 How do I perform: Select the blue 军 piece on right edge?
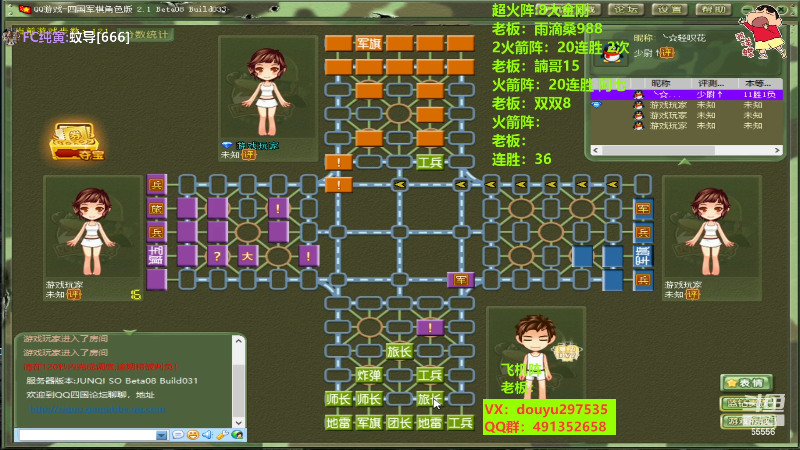pos(643,208)
